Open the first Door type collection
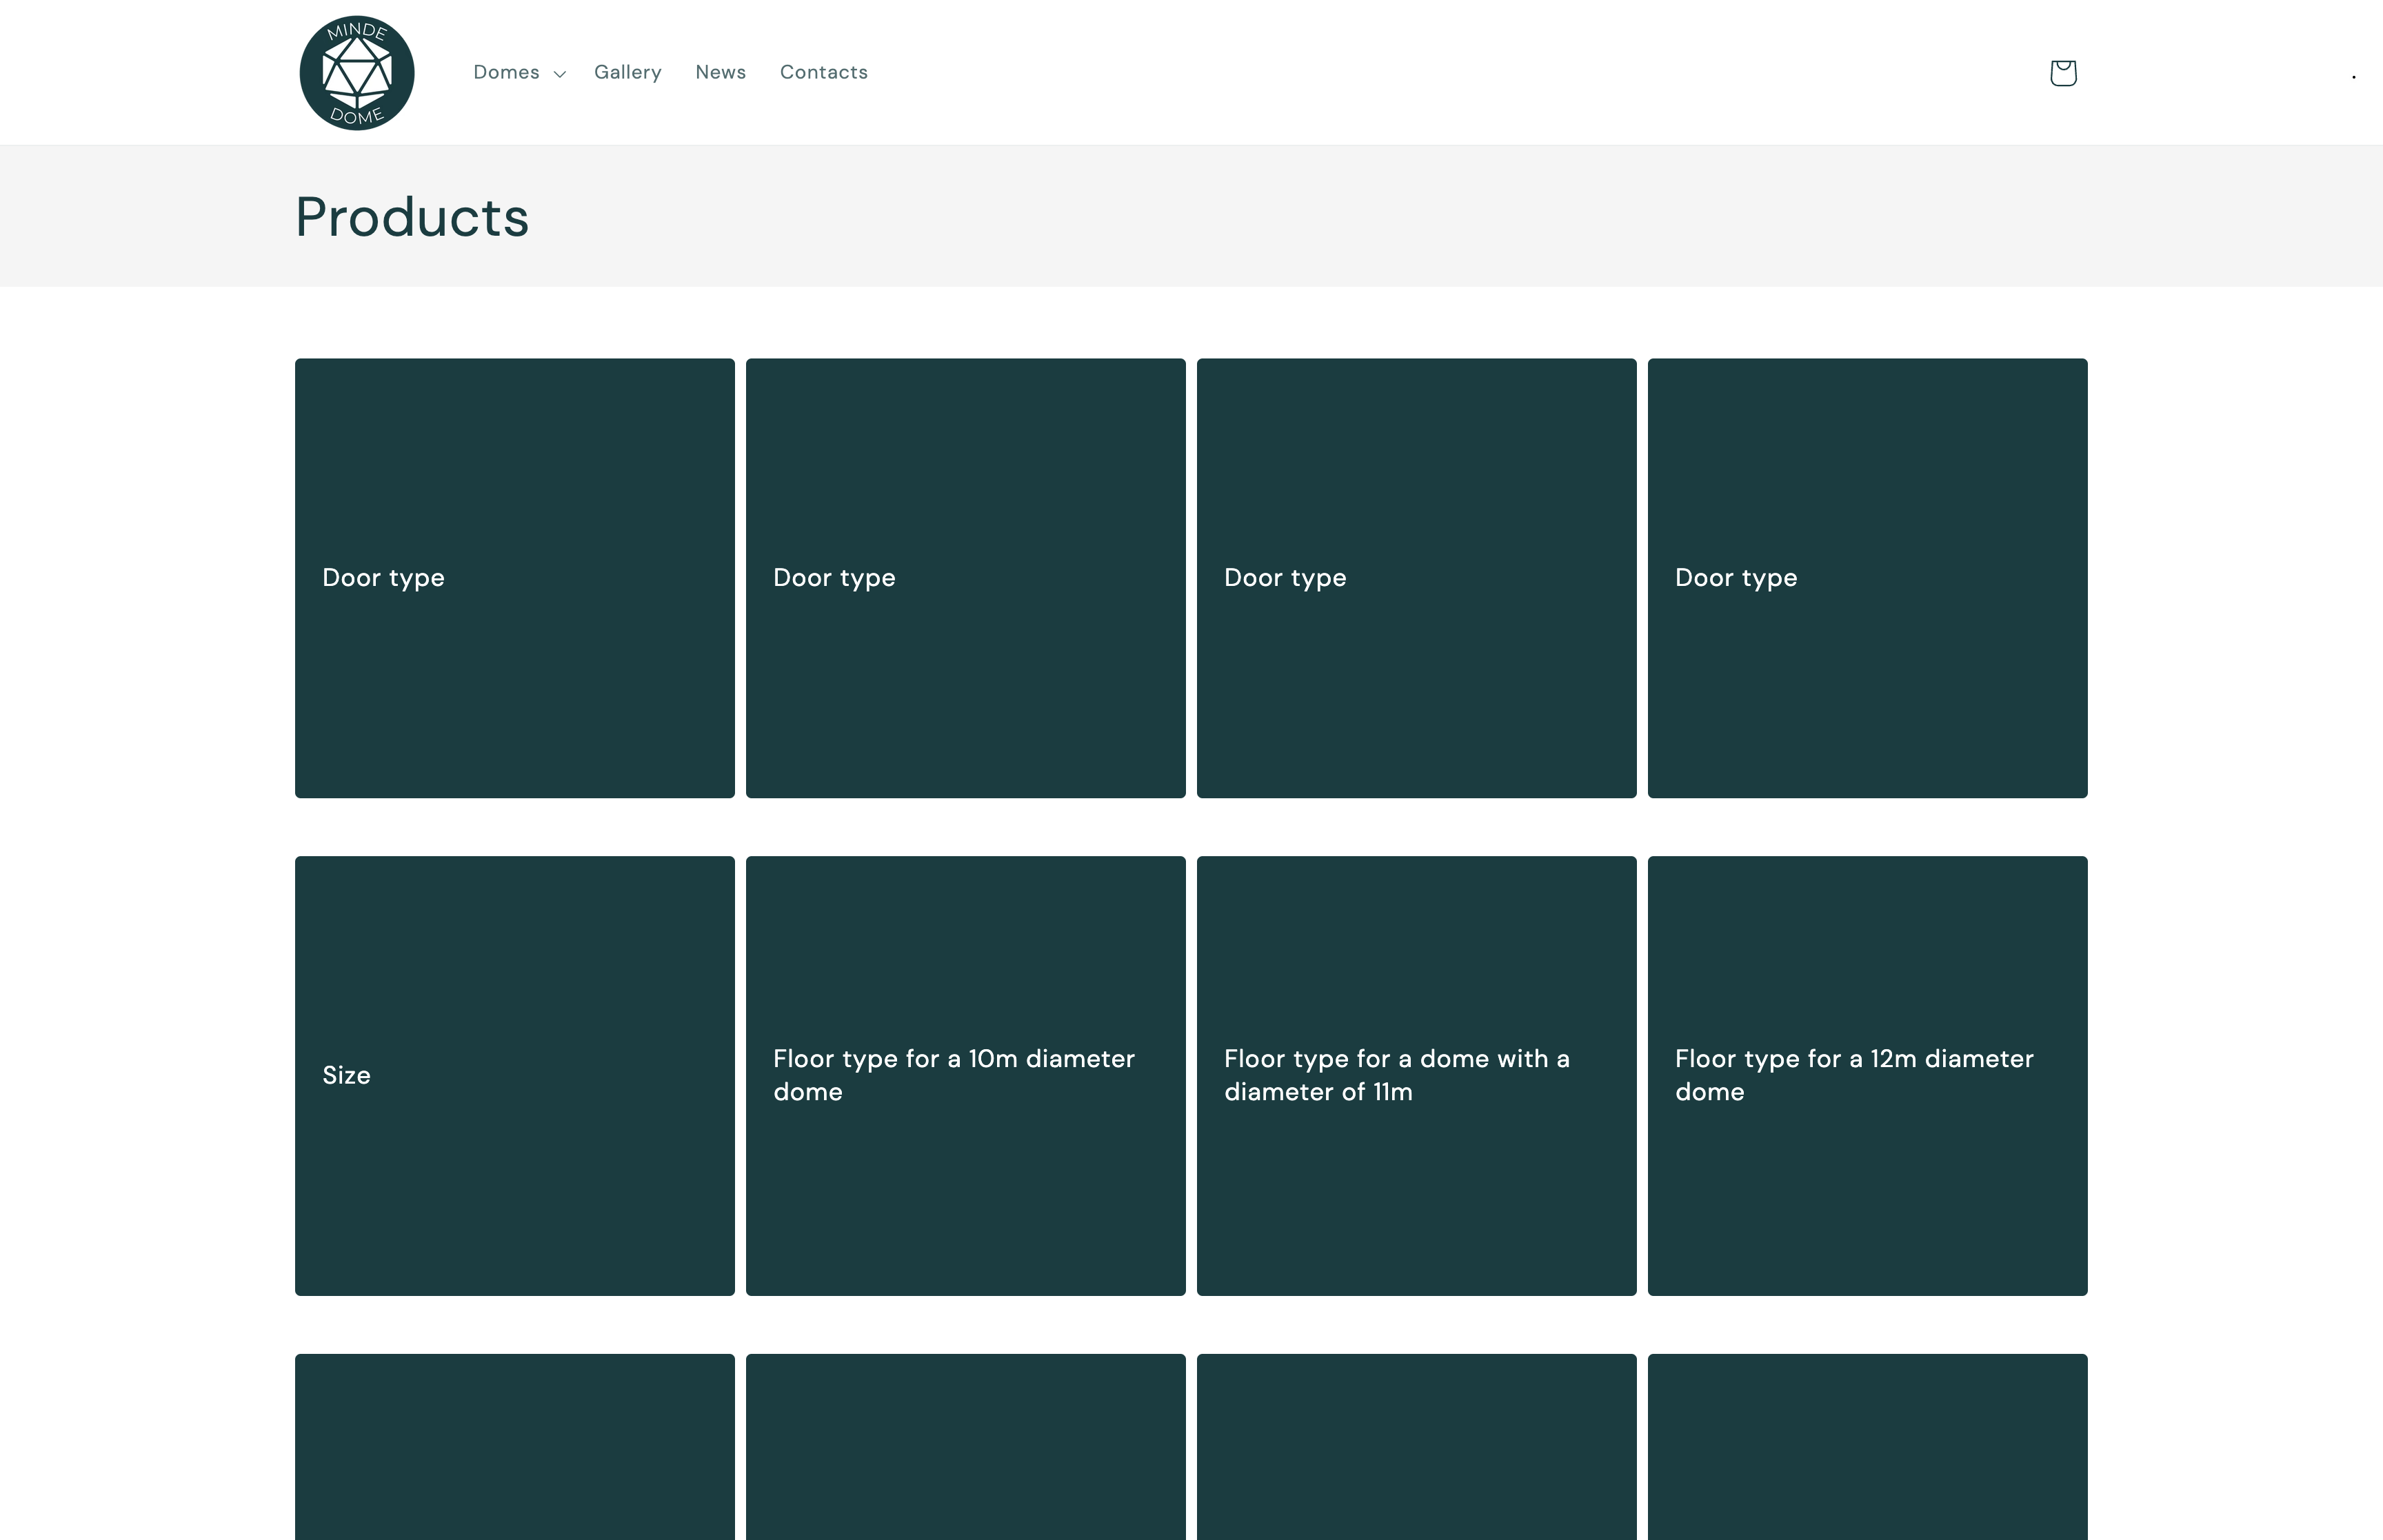Screen dimensions: 2383x1540 point(515,577)
